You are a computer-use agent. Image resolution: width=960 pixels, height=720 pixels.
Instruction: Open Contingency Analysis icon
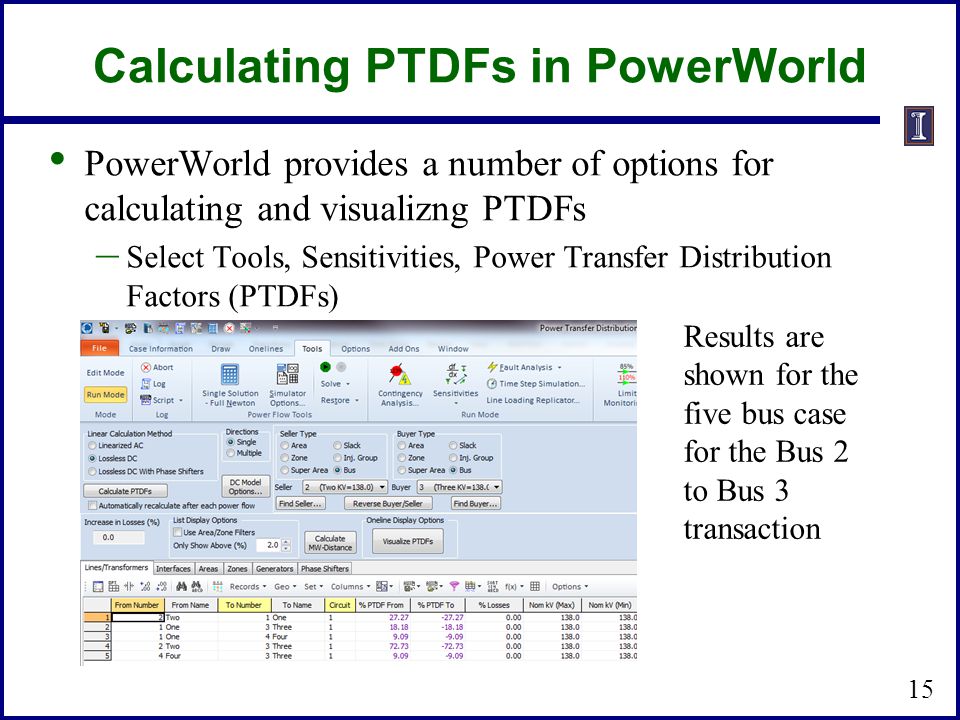[x=400, y=375]
